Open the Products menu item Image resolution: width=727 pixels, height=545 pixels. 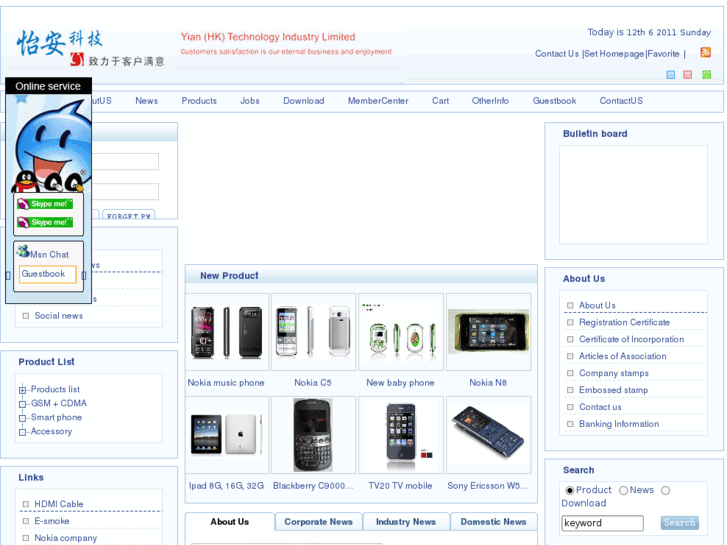coord(199,101)
